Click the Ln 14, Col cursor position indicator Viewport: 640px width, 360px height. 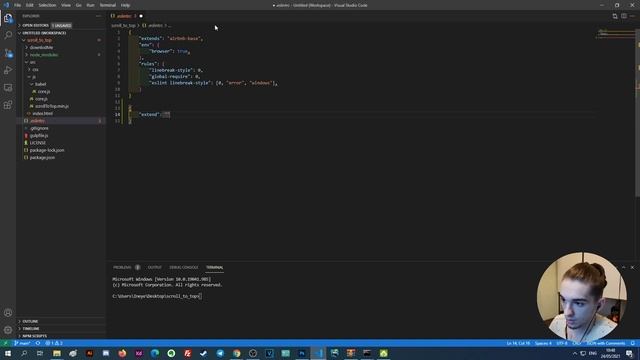[518, 343]
